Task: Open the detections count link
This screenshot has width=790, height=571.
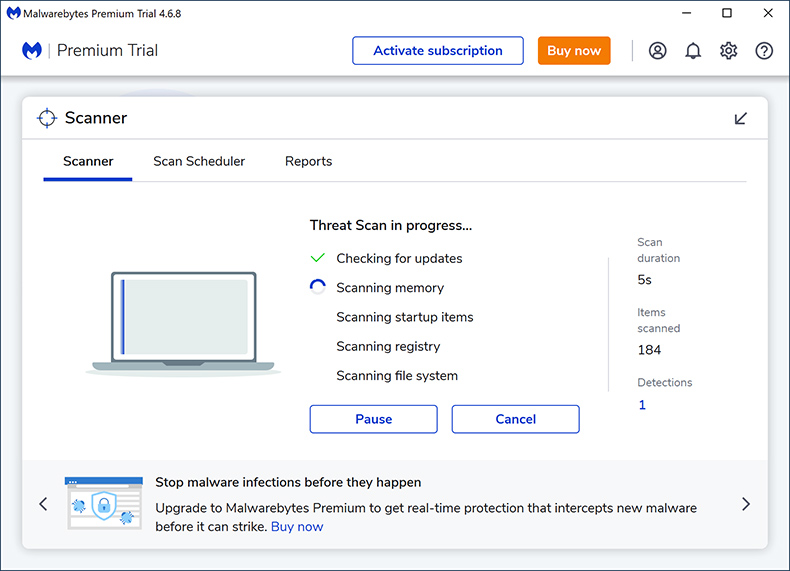Action: coord(642,405)
